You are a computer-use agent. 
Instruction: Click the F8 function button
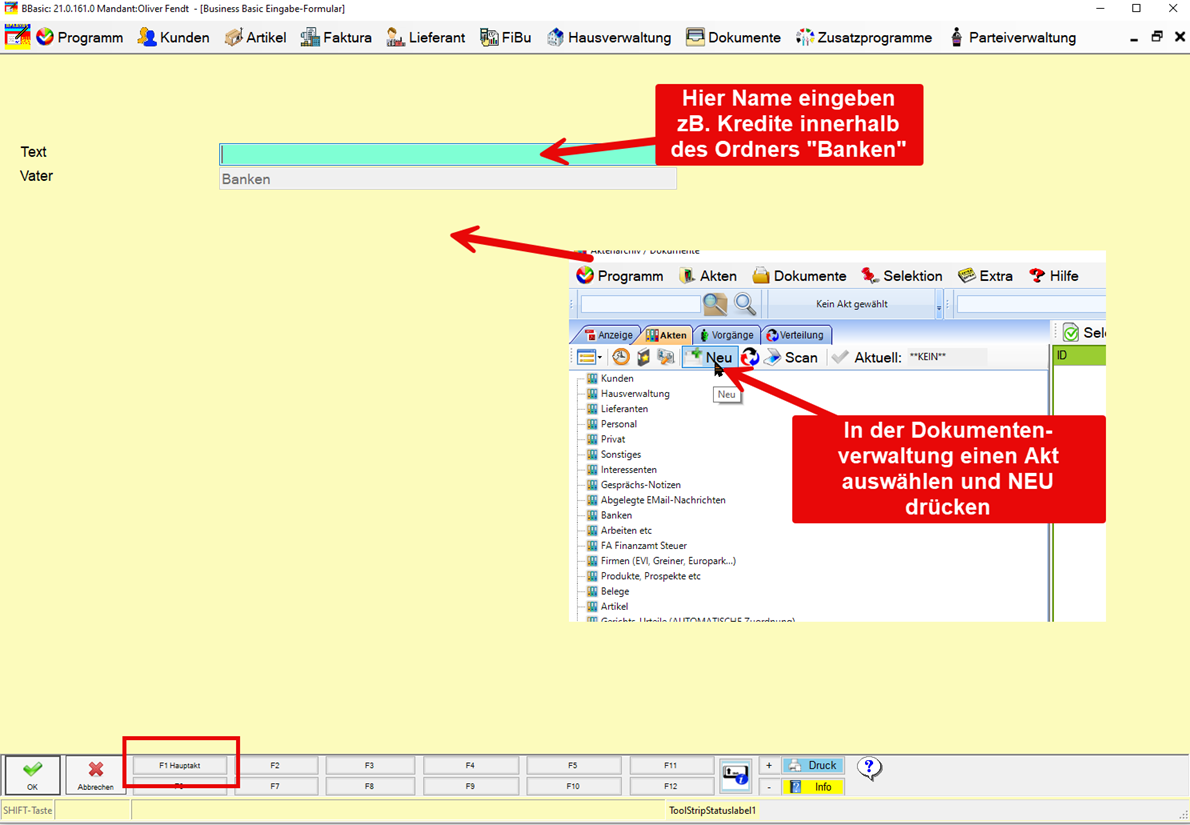pyautogui.click(x=370, y=786)
